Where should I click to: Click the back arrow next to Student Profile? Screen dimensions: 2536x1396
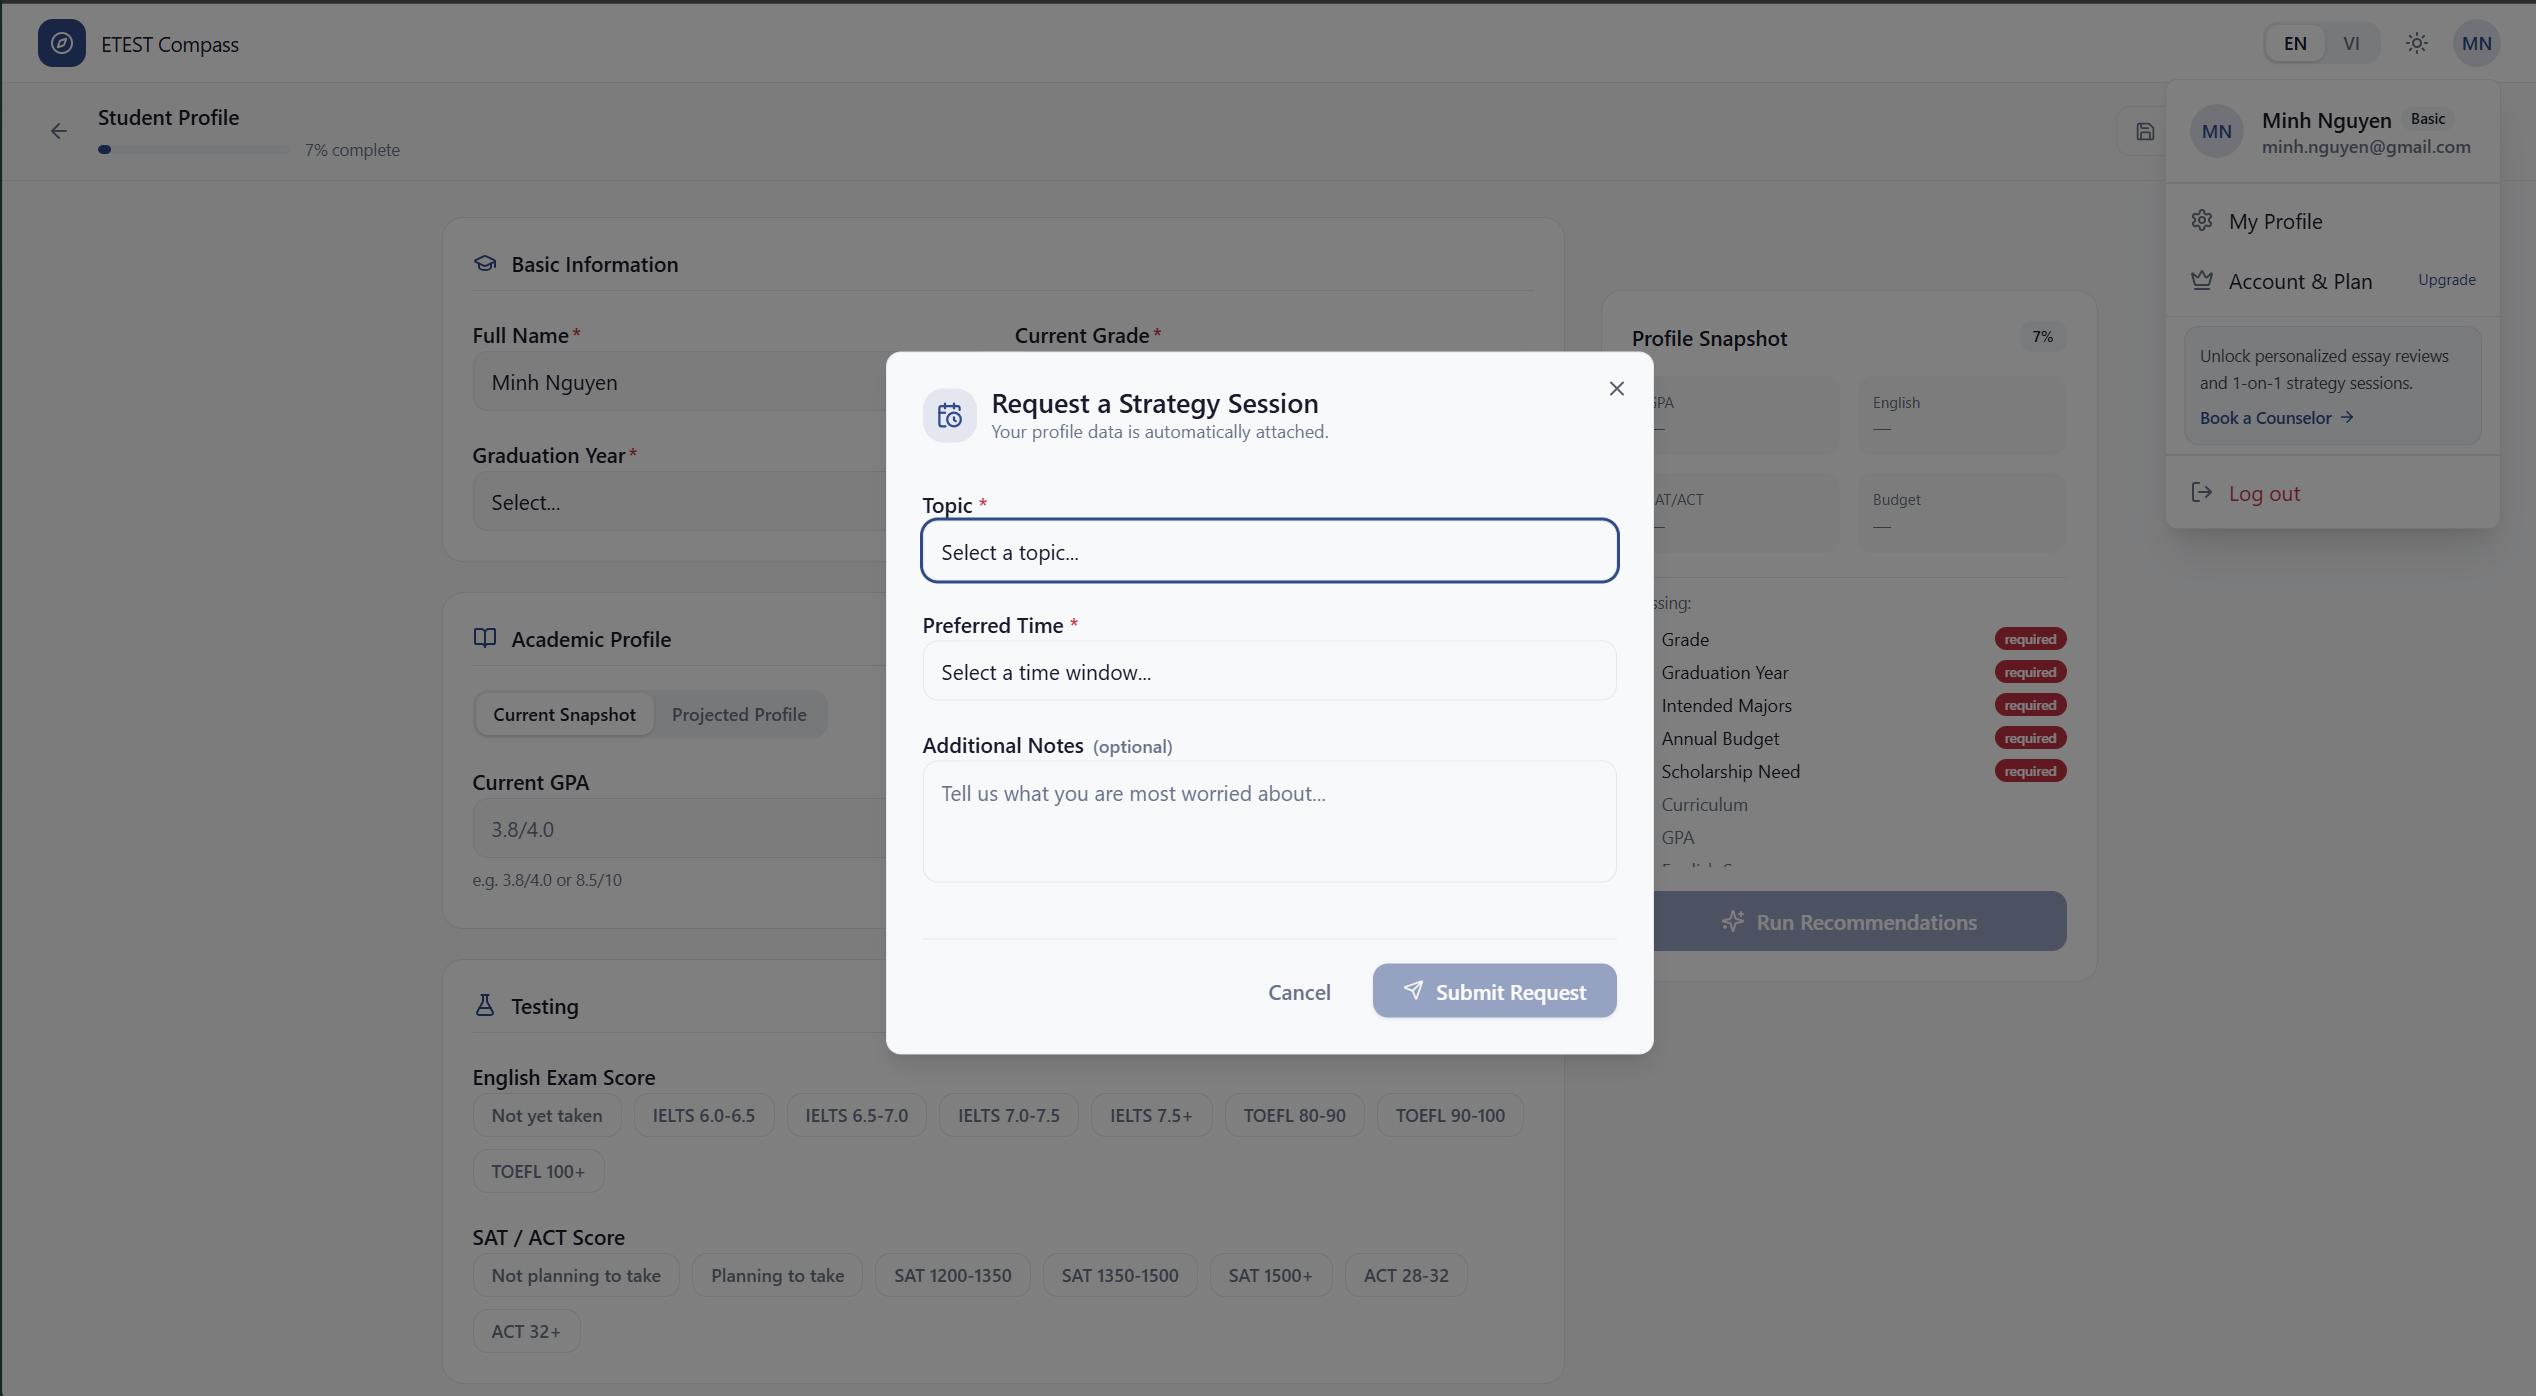(59, 131)
